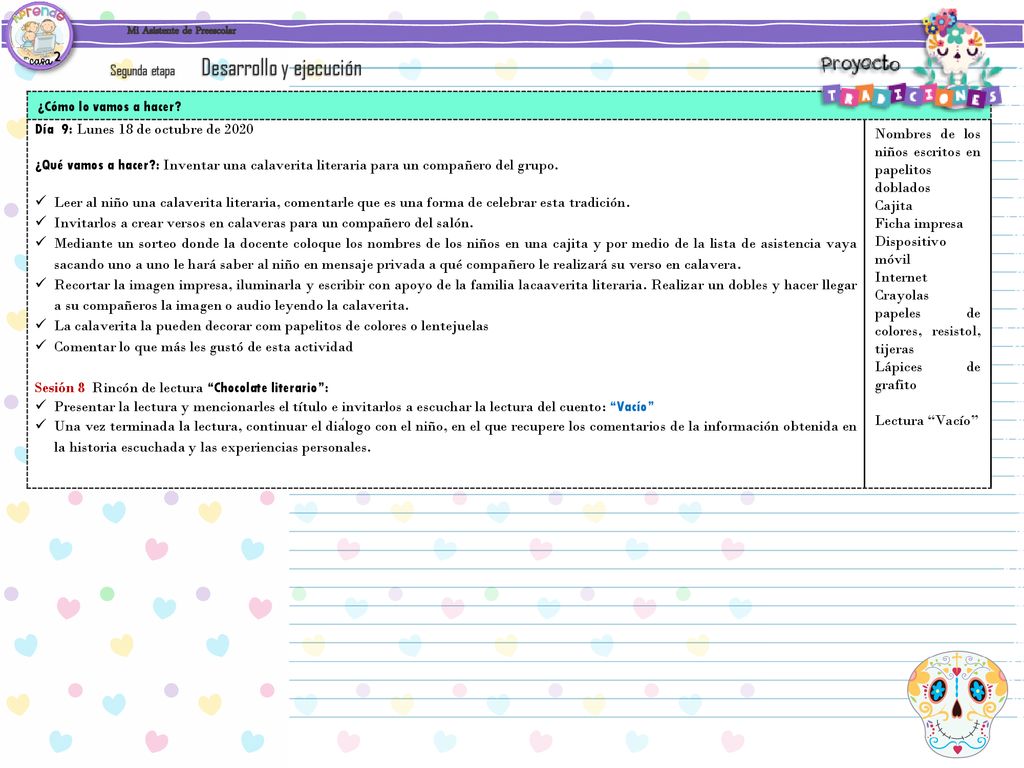Click the checkmark before 'Mediante un sorteo'
Screen dimensions: 1024x768
coord(41,242)
